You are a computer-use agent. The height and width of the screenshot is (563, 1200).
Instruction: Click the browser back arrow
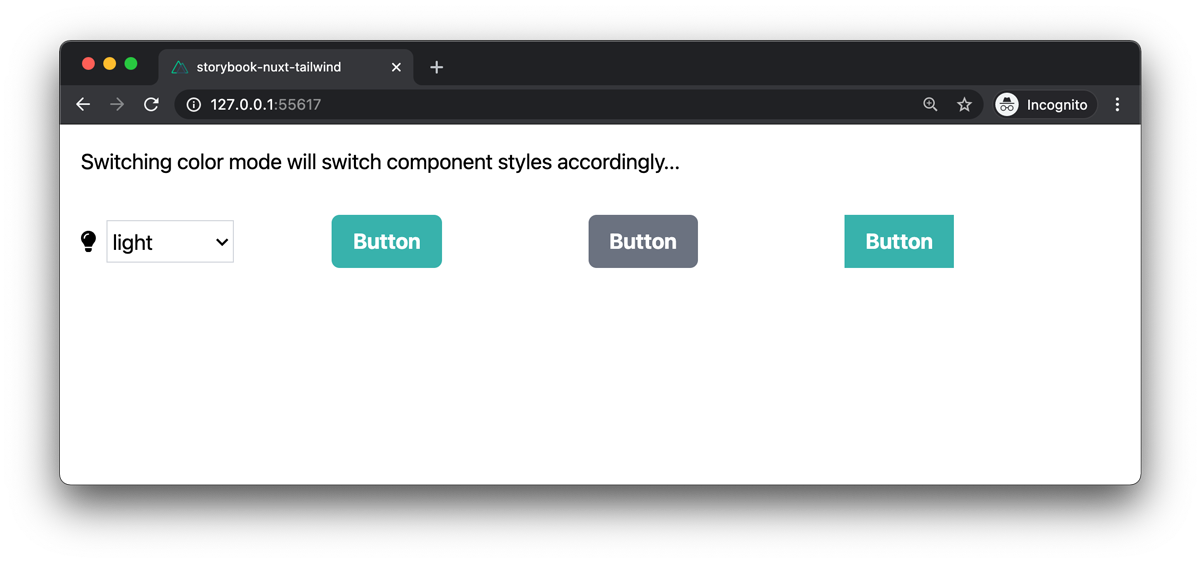(83, 104)
